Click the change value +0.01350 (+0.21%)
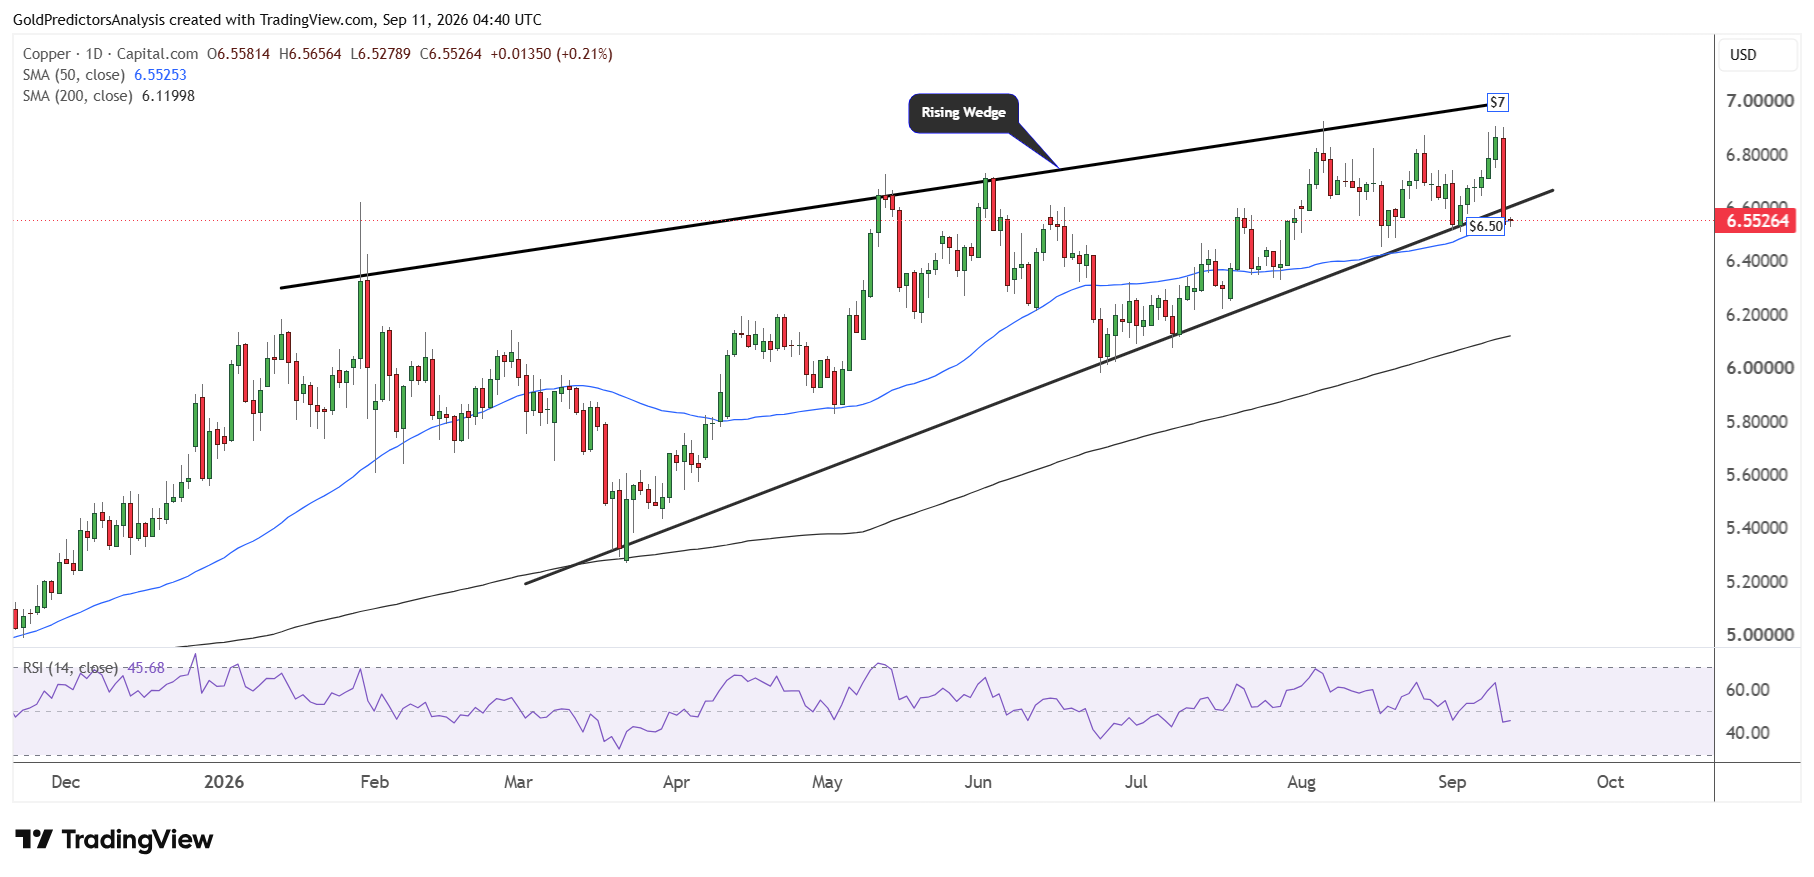The width and height of the screenshot is (1814, 877). point(552,54)
